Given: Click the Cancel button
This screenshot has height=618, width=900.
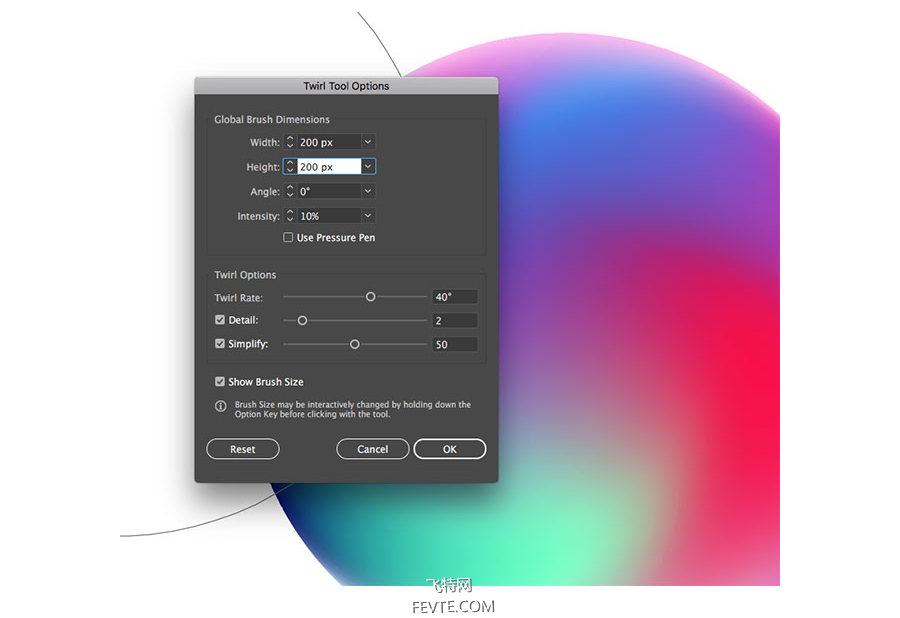Looking at the screenshot, I should (x=373, y=449).
